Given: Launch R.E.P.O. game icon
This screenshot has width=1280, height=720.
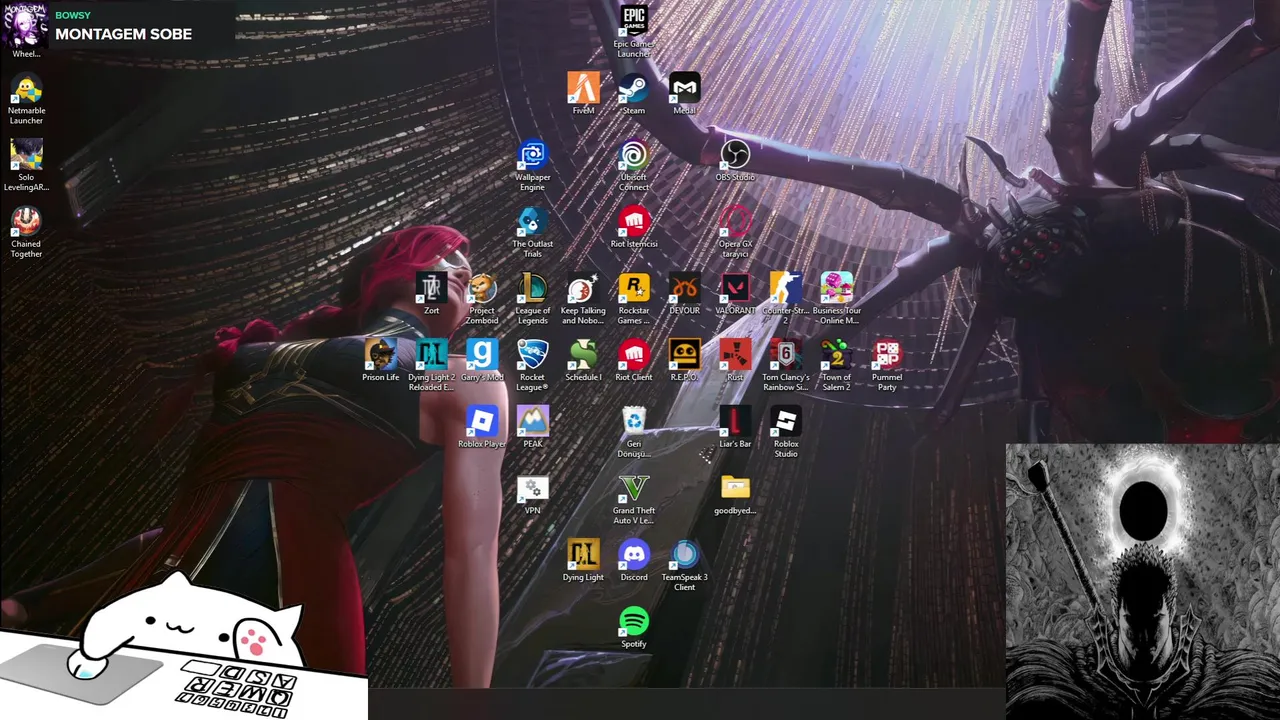Looking at the screenshot, I should [x=684, y=355].
